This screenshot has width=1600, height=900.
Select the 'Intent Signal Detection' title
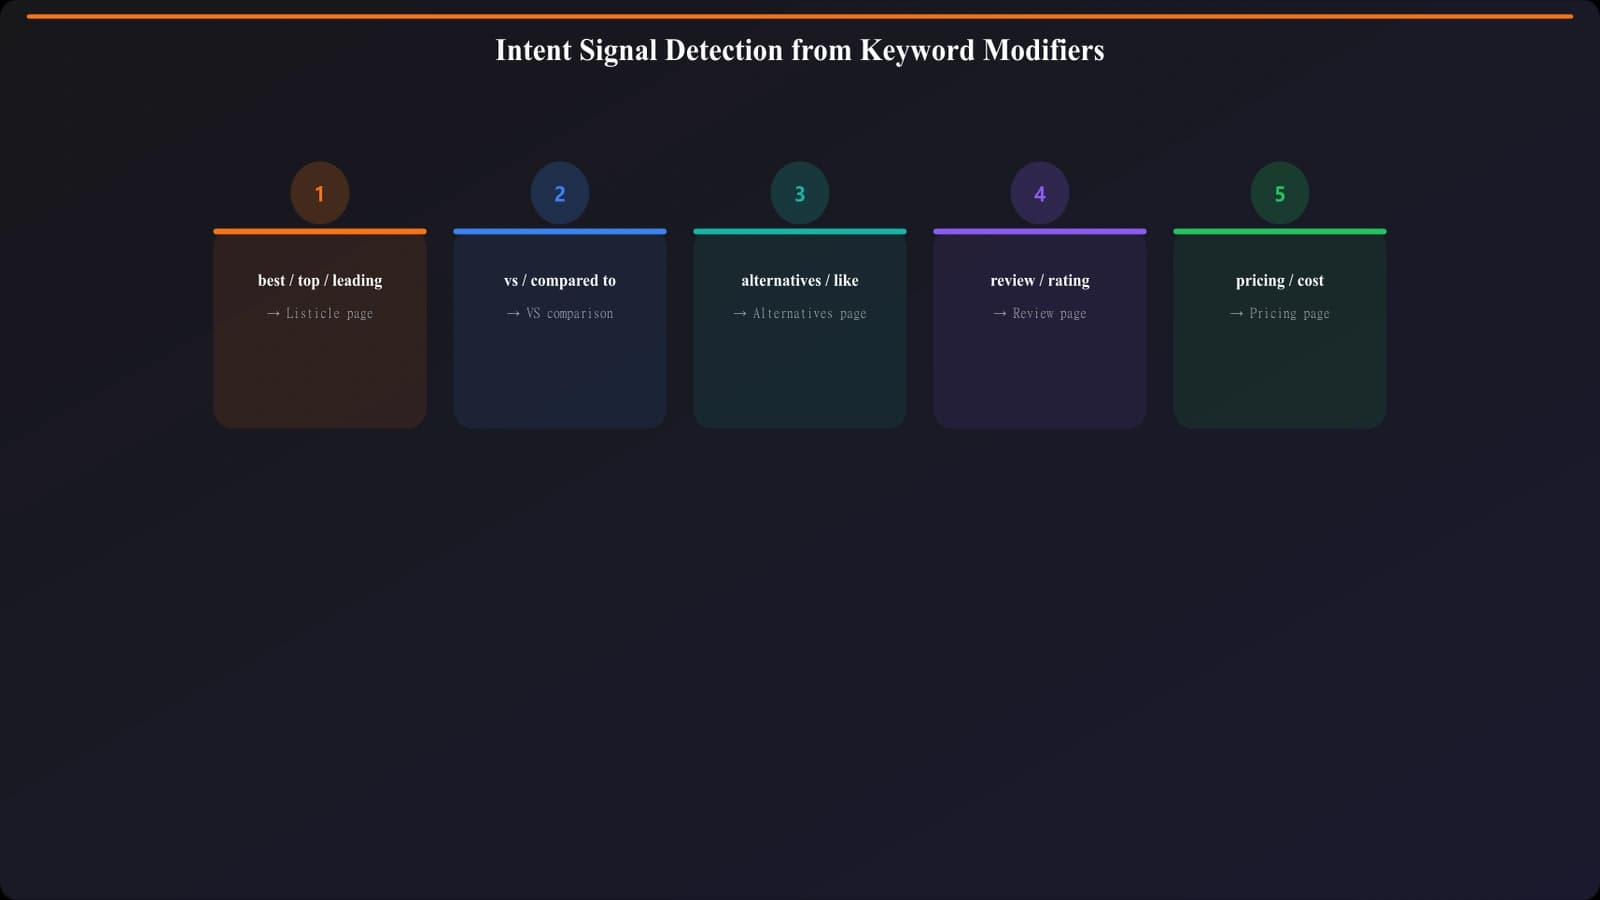pos(799,50)
